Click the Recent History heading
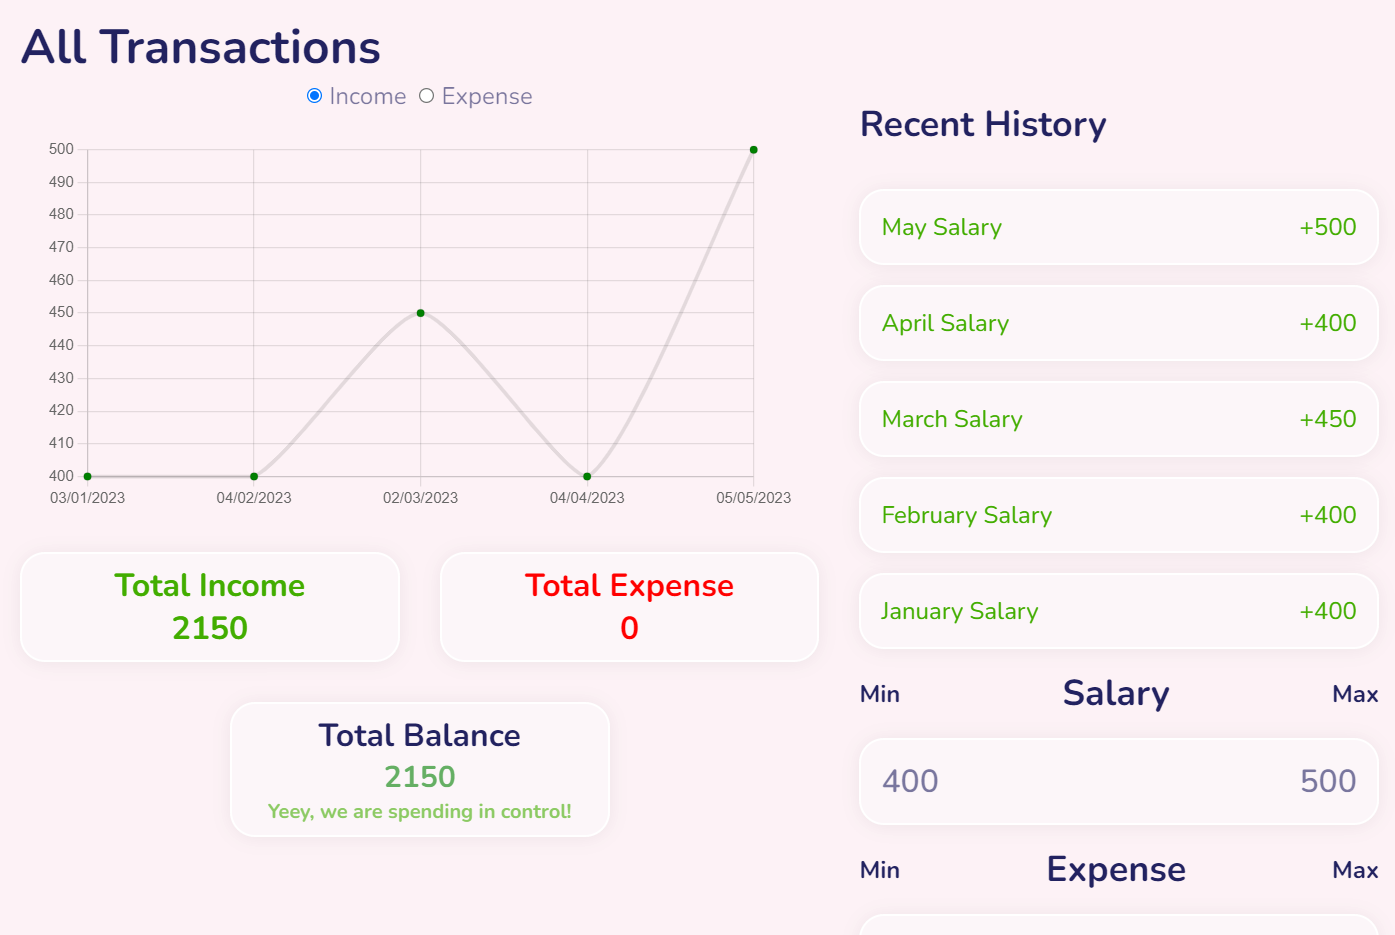1395x935 pixels. pos(983,124)
